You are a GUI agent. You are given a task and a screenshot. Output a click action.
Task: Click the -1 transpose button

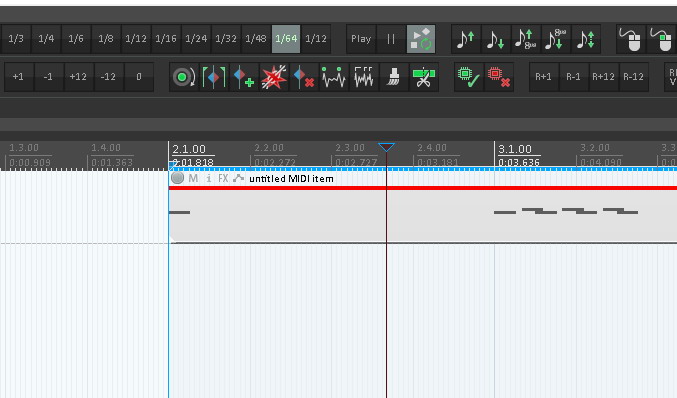[48, 77]
